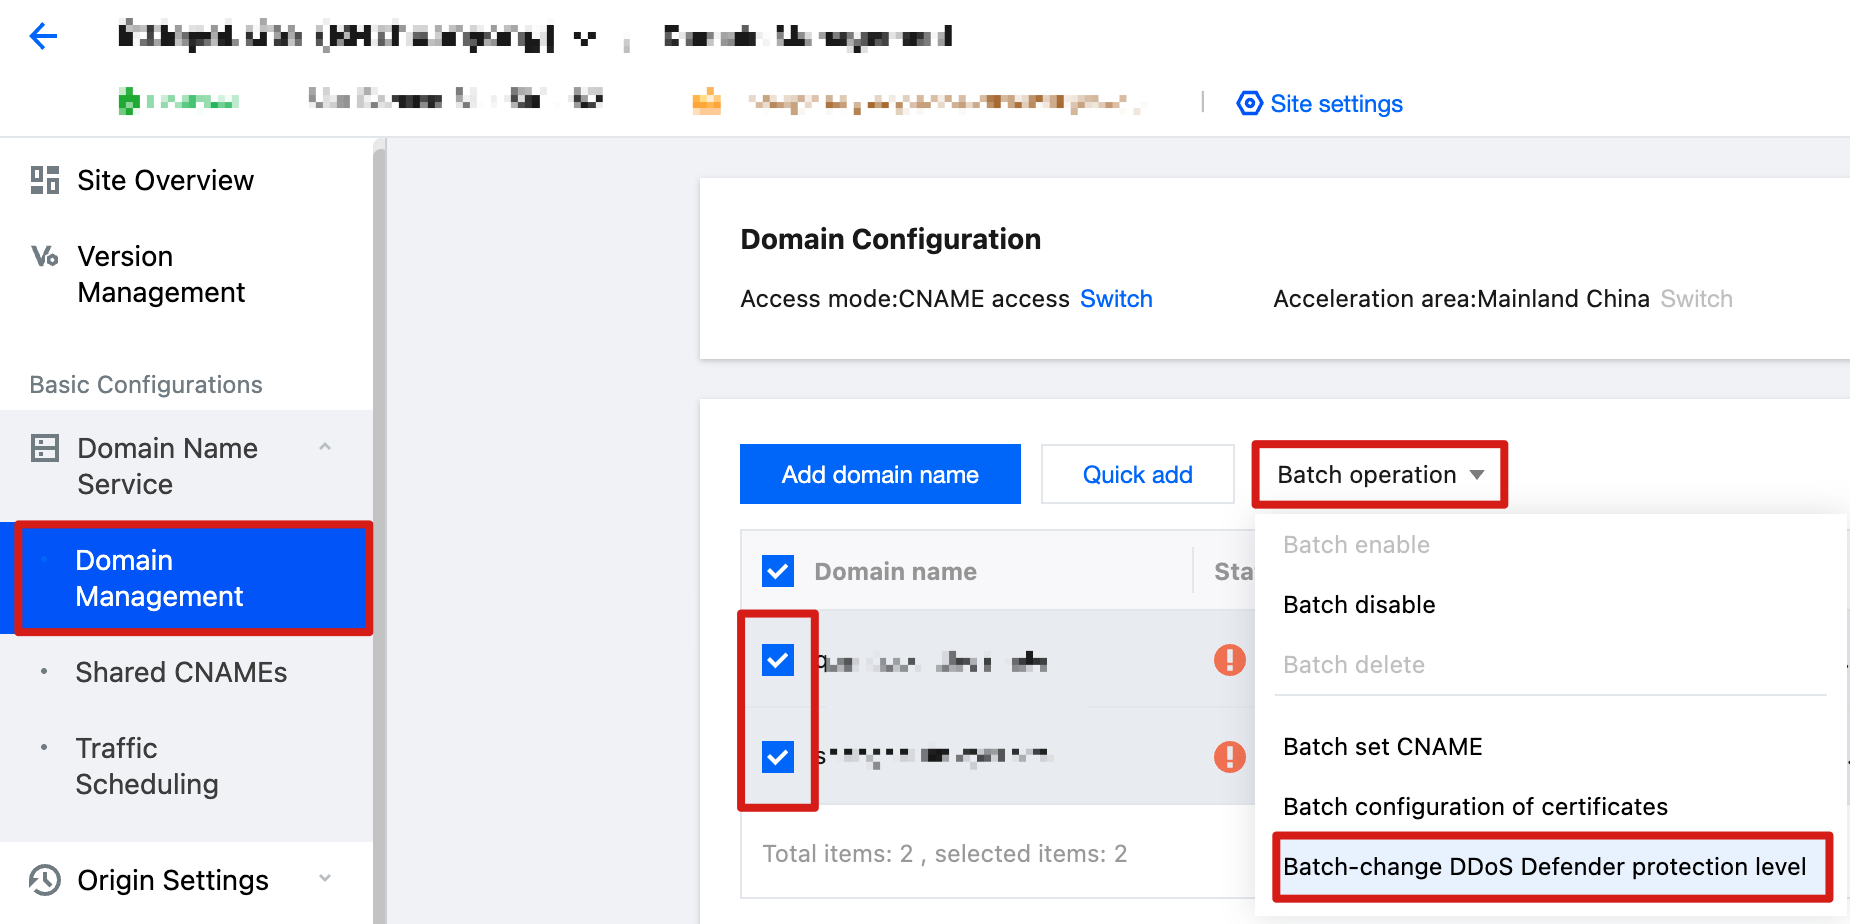
Task: Click the Add domain name button
Action: pos(880,475)
